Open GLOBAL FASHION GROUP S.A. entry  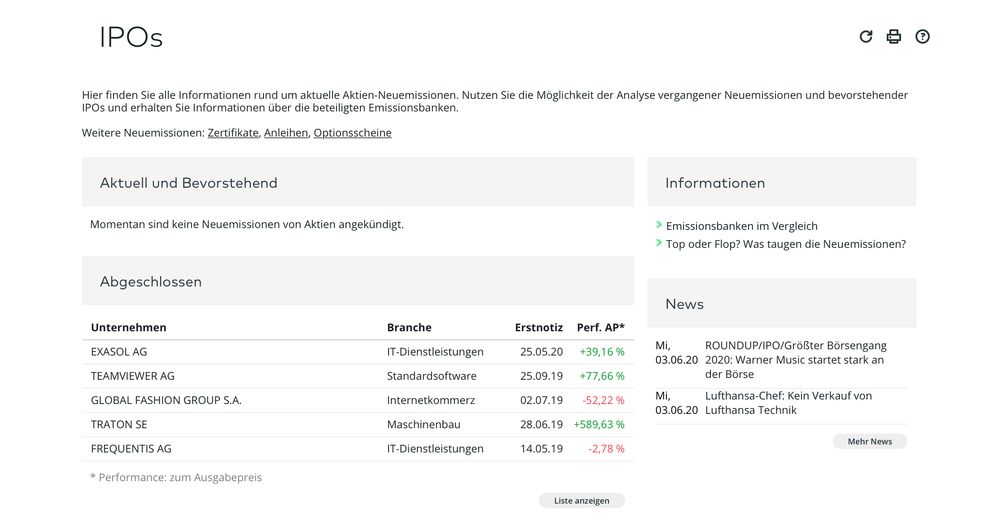click(166, 400)
